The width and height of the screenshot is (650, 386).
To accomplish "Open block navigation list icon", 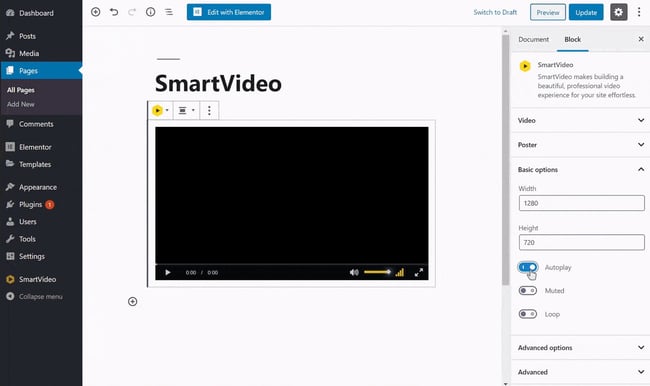I will click(x=169, y=12).
